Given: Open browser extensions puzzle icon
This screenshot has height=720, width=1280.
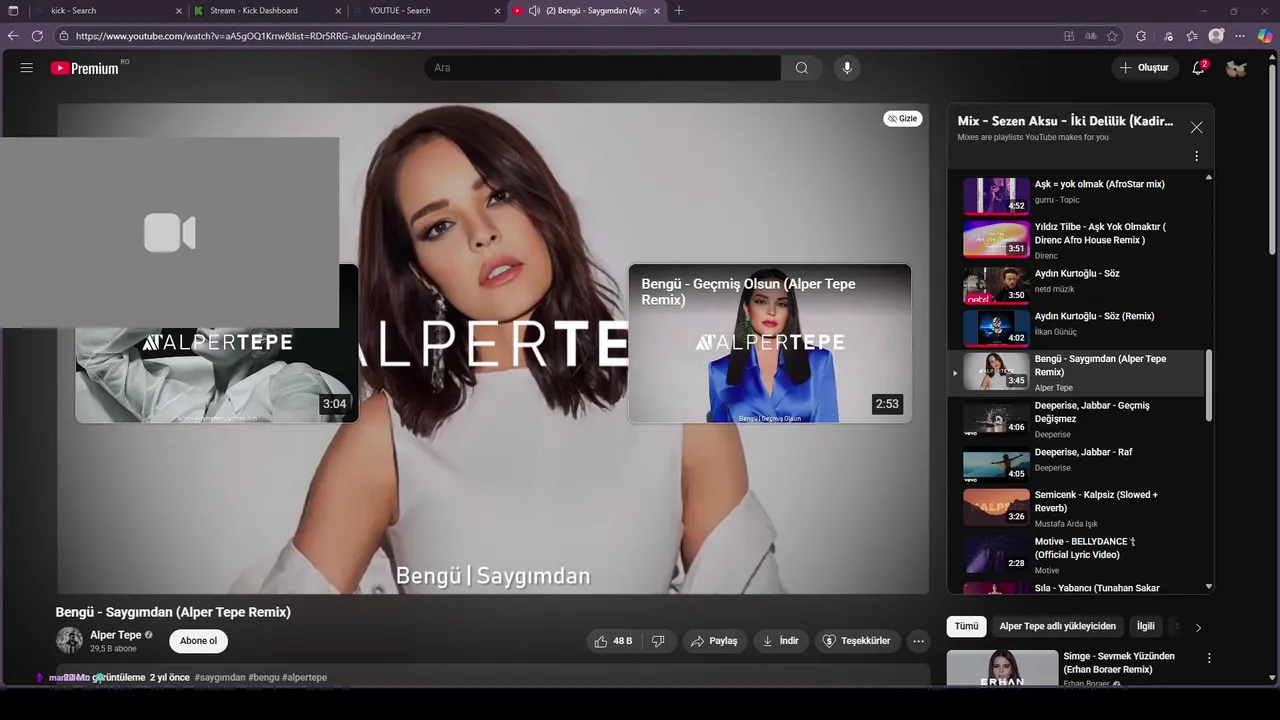Looking at the screenshot, I should pyautogui.click(x=1141, y=36).
